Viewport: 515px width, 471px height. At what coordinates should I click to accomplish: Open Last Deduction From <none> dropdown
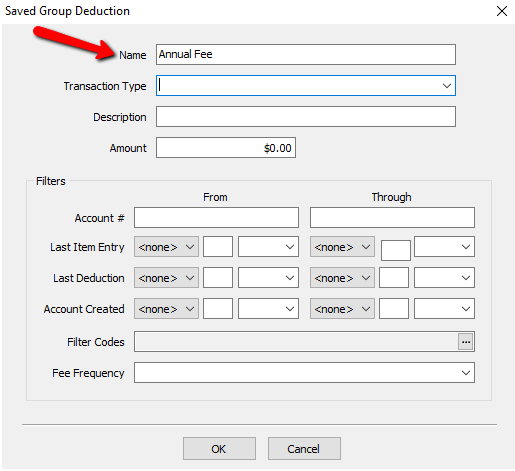coord(166,278)
